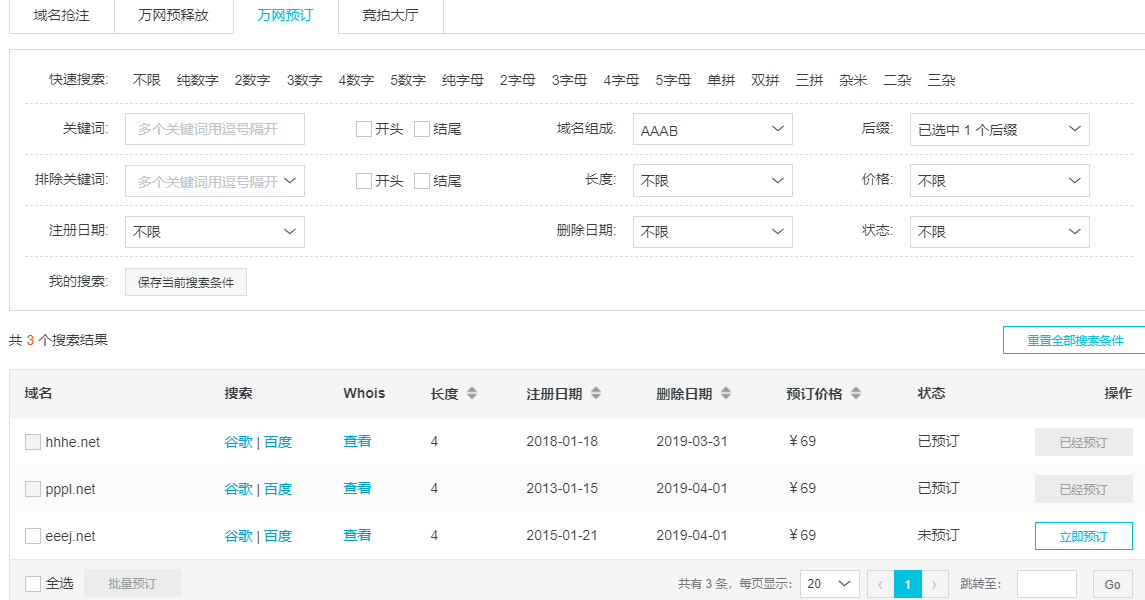Enable 开头 checkbox for 关键词
Image resolution: width=1145 pixels, height=600 pixels.
tap(364, 129)
